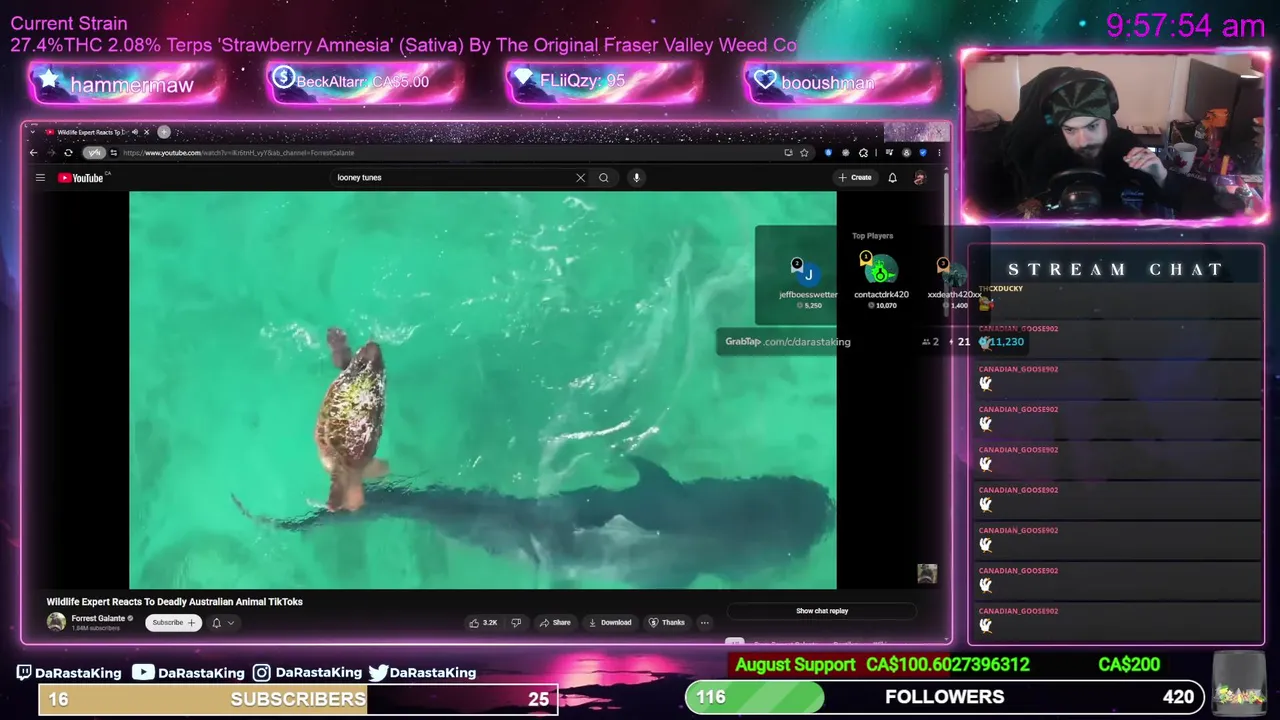The height and width of the screenshot is (720, 1280).
Task: Open more actions ellipsis under video
Action: pyautogui.click(x=704, y=622)
